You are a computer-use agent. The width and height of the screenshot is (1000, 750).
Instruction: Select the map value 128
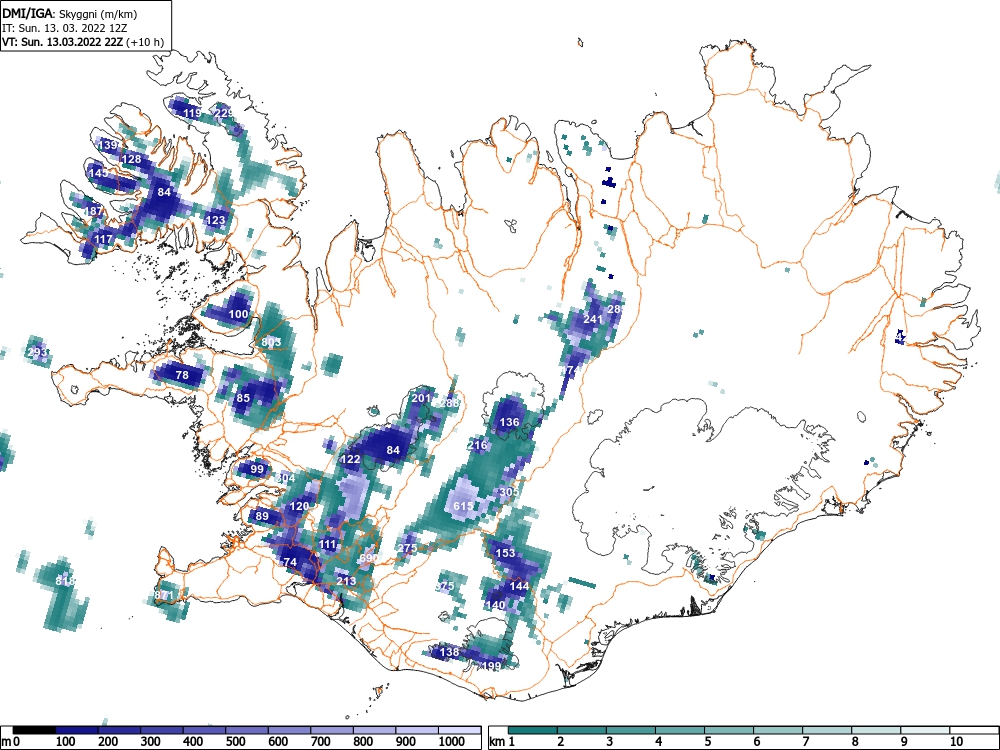tap(131, 159)
